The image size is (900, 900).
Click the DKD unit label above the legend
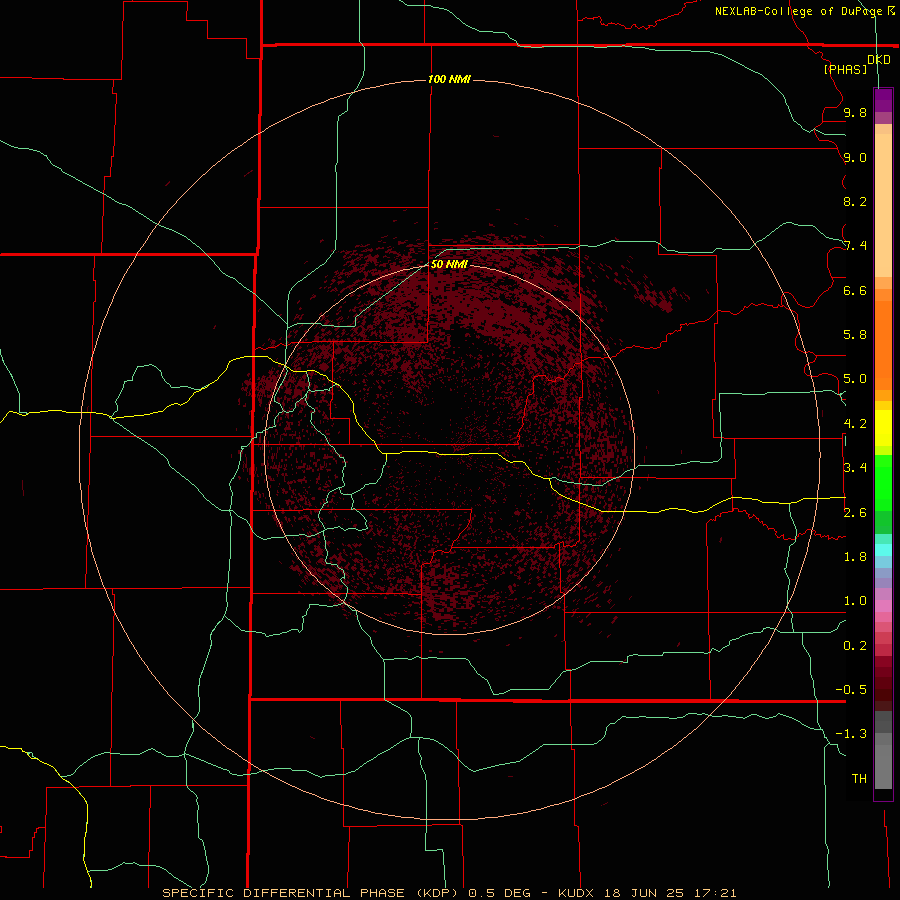879,60
